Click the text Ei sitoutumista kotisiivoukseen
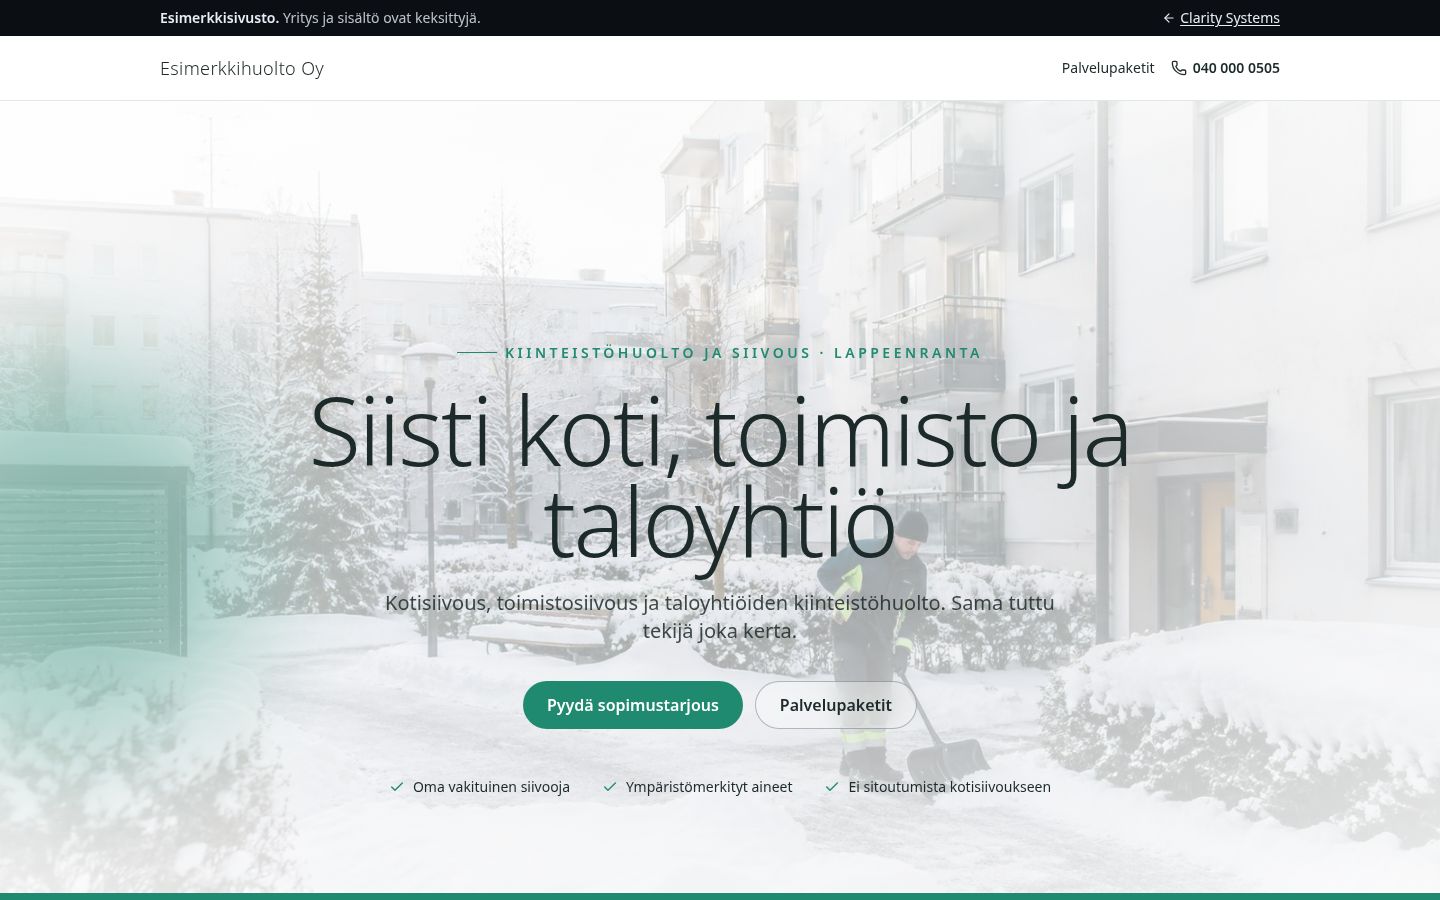The width and height of the screenshot is (1440, 900). coord(949,787)
